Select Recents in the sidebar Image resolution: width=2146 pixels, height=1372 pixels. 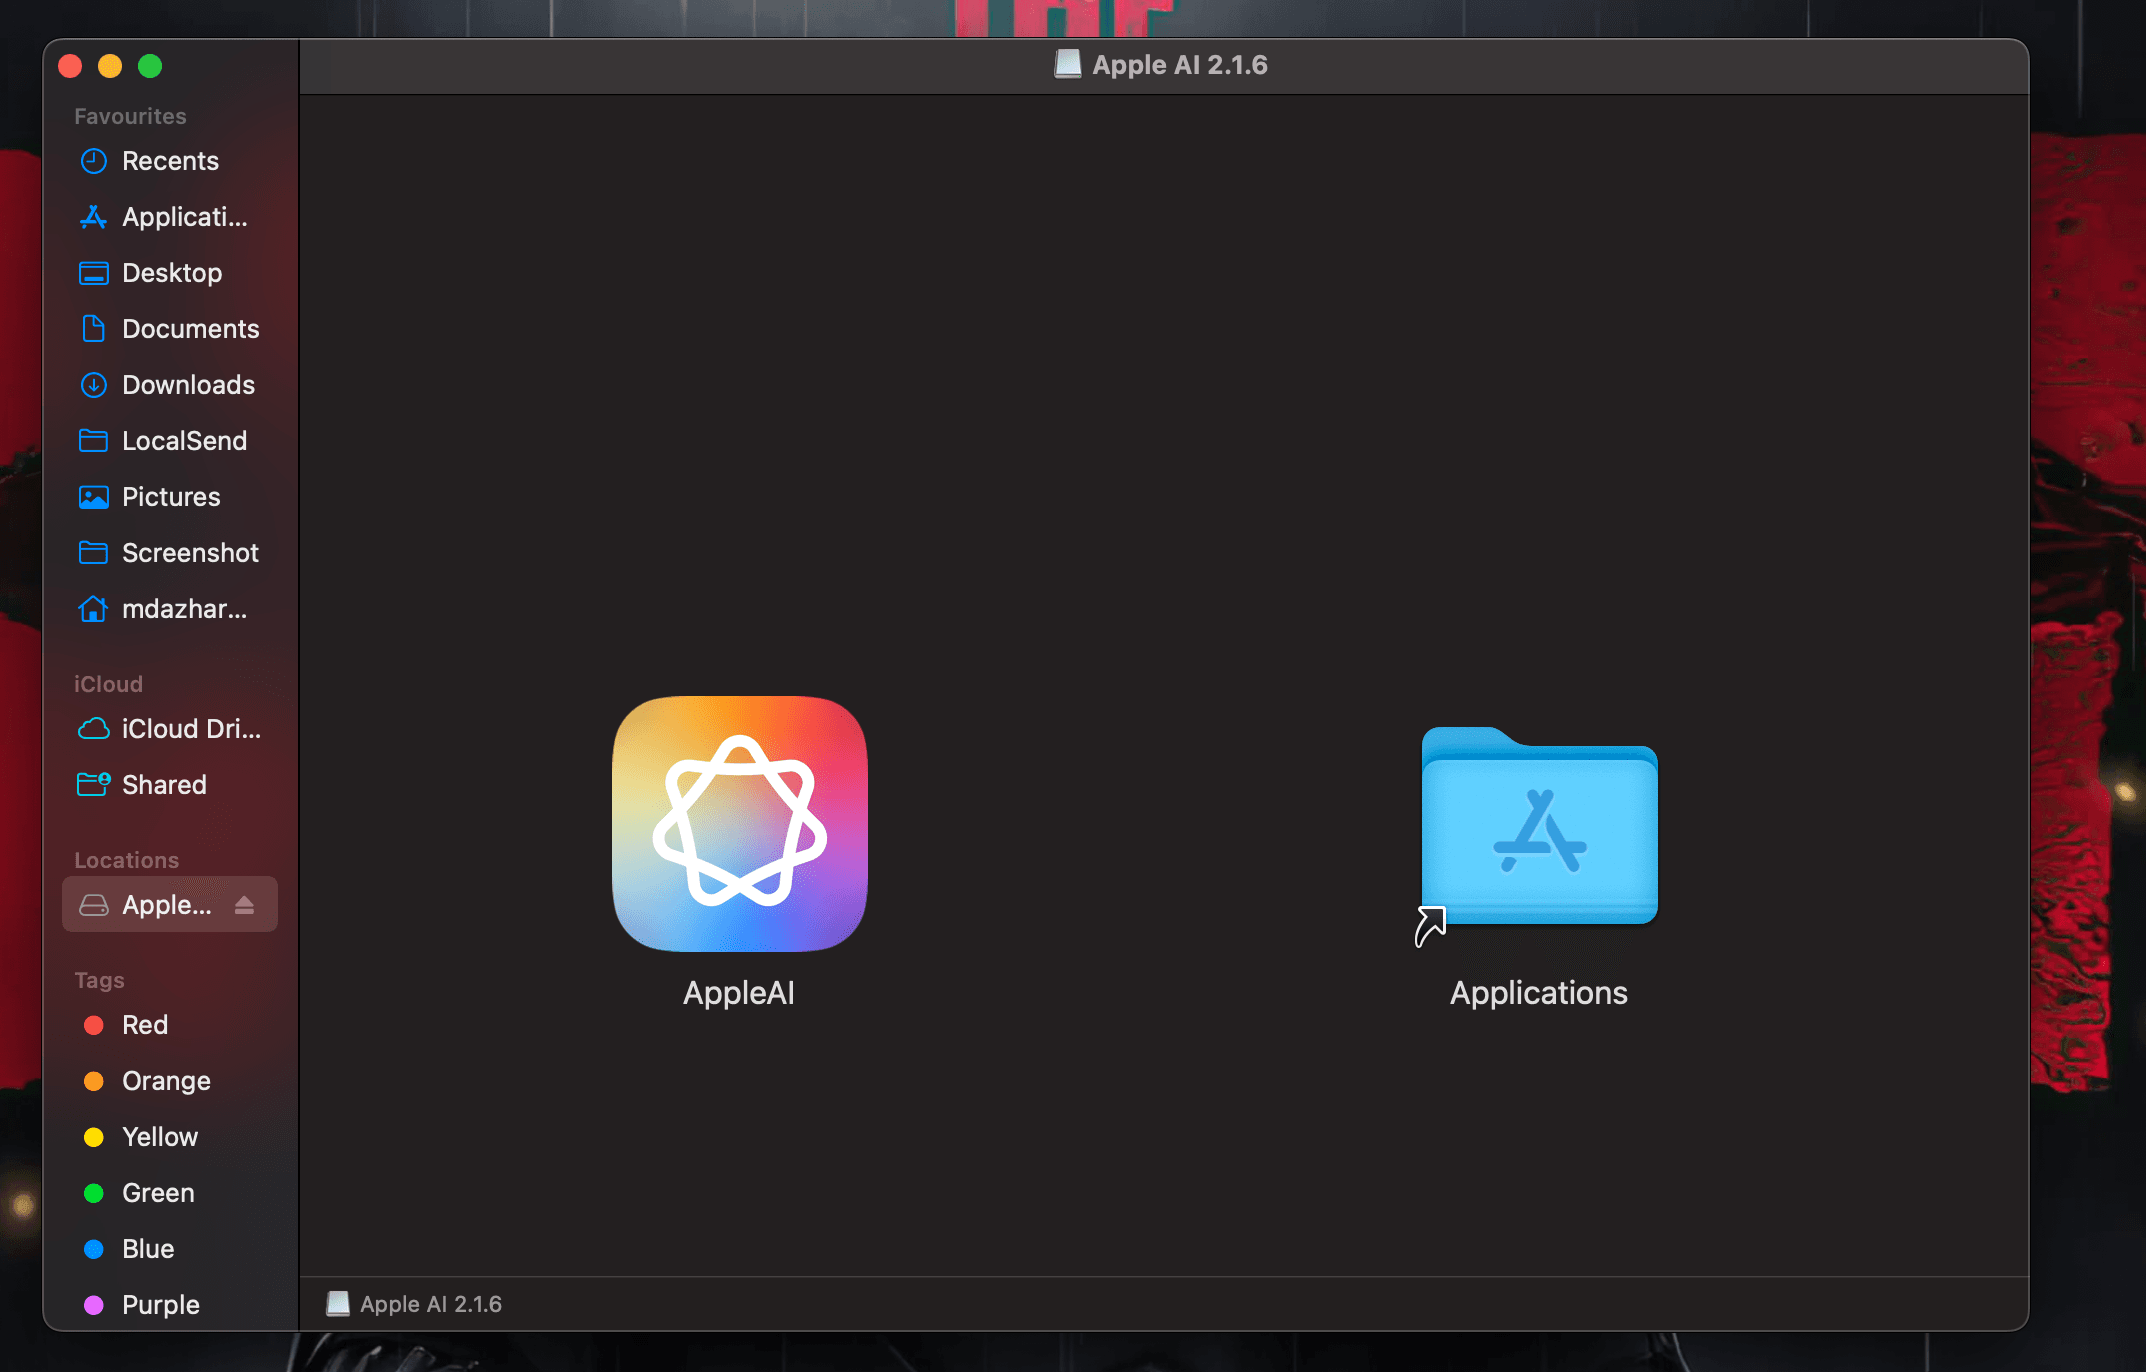[170, 161]
